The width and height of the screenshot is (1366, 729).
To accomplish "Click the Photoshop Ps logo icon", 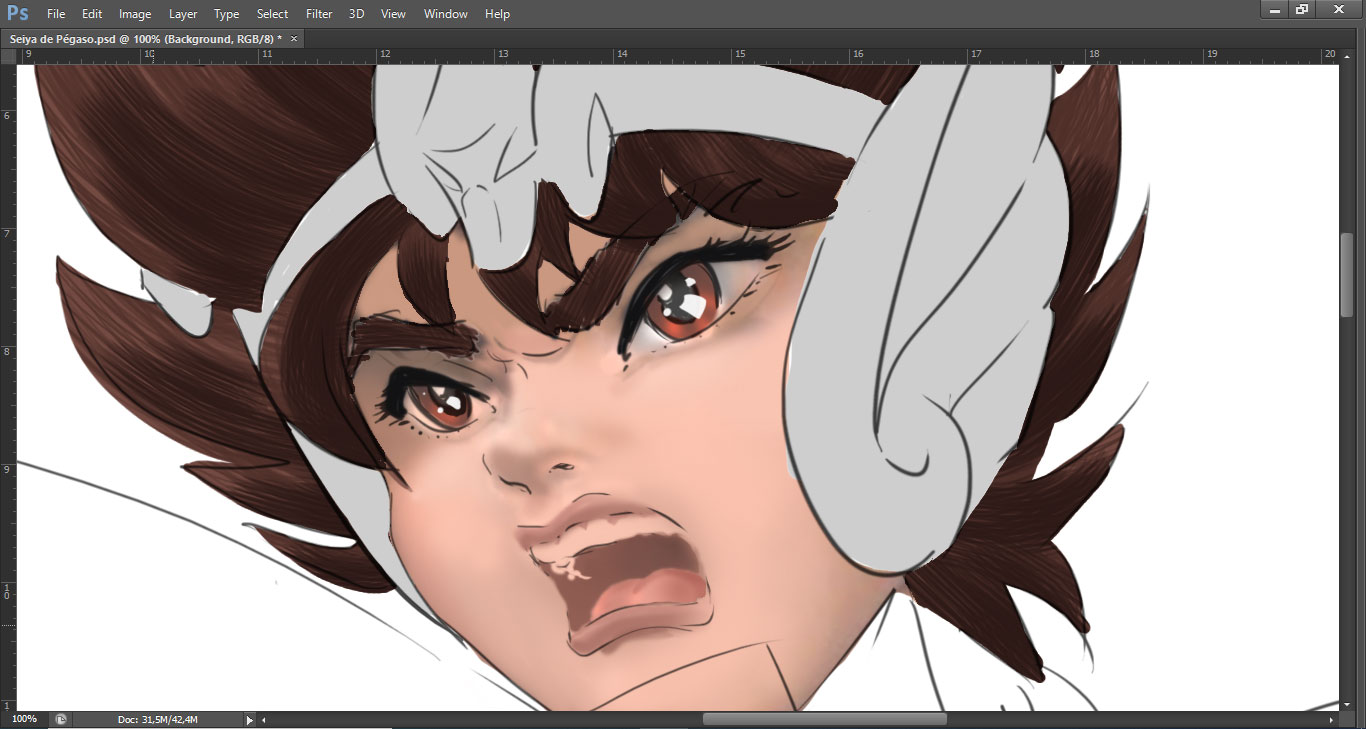I will 17,14.
